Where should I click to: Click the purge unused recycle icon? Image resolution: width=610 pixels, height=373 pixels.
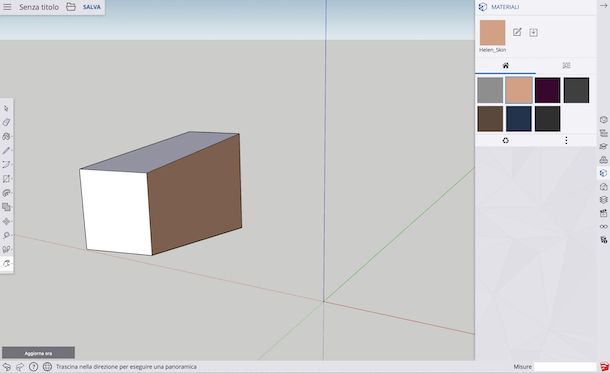(505, 140)
